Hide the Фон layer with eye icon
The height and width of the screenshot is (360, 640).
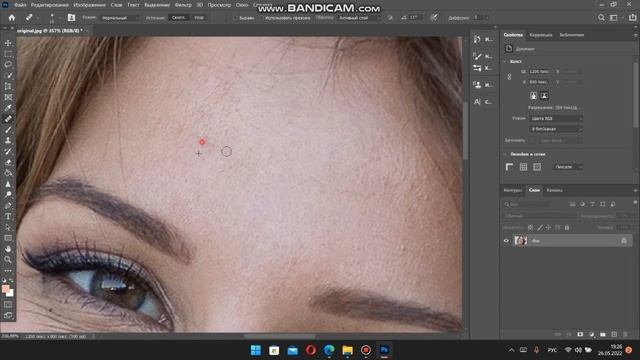click(506, 241)
